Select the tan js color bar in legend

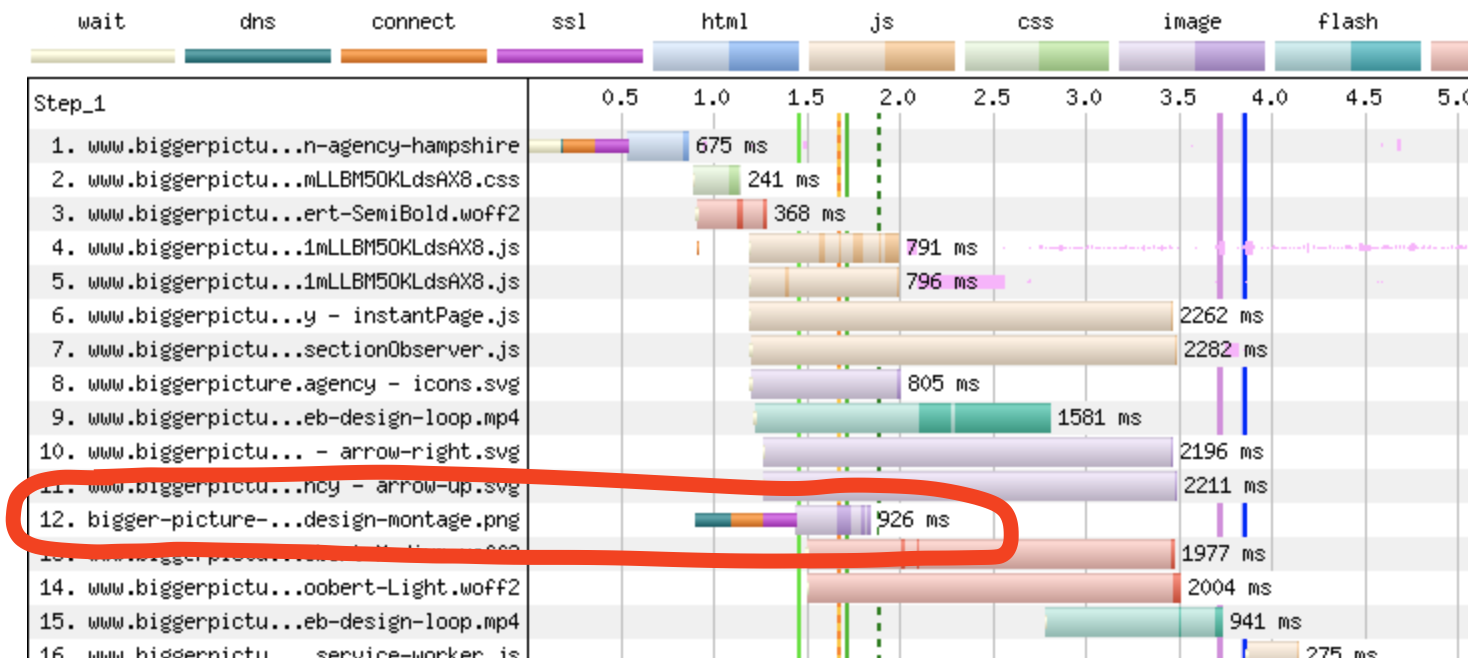(882, 56)
